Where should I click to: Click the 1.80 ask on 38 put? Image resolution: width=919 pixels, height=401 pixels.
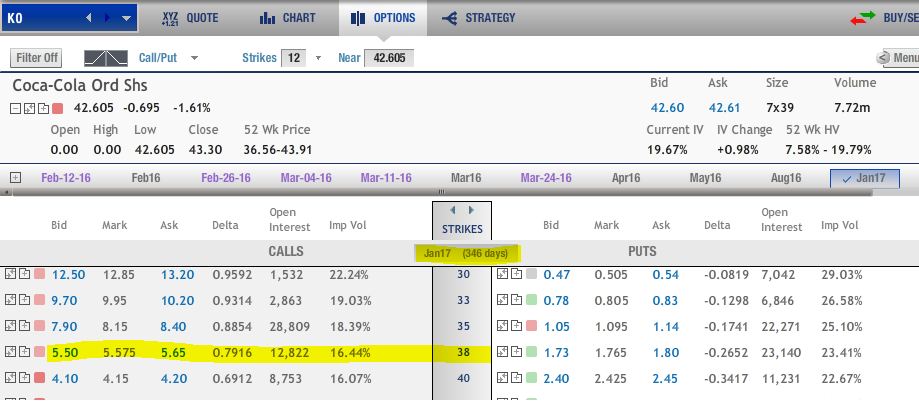(x=666, y=352)
